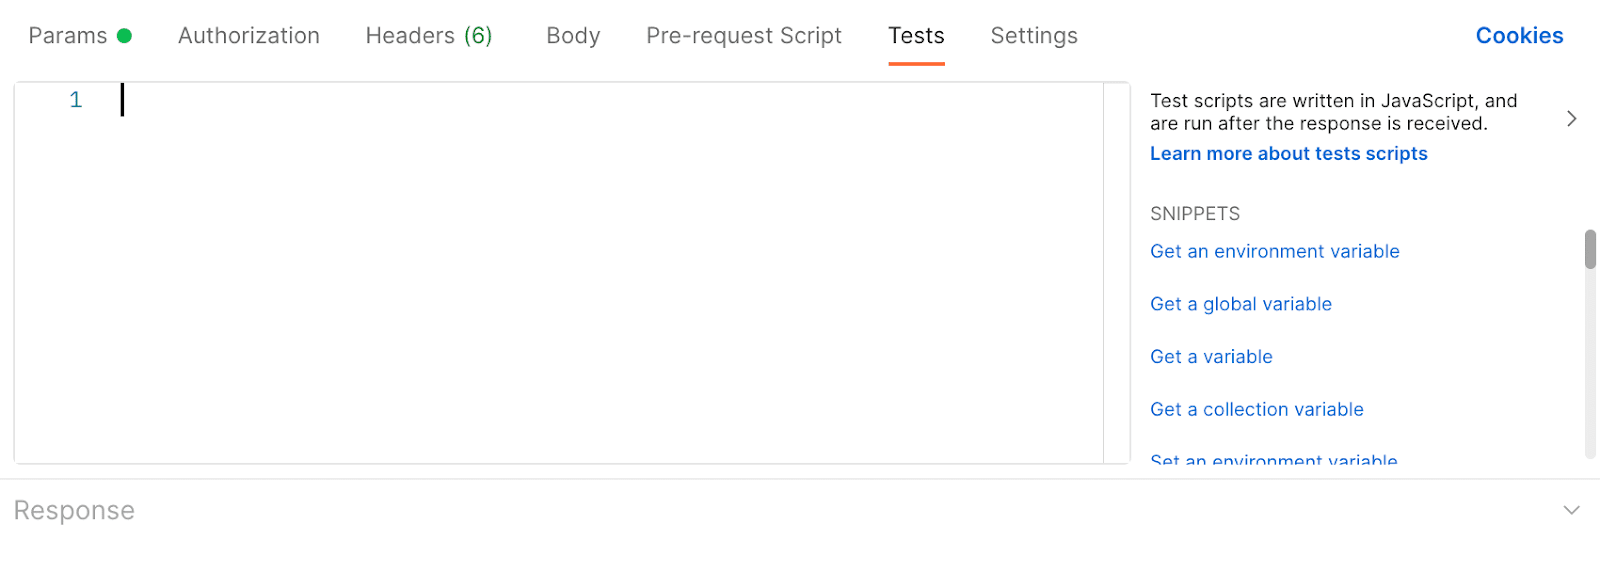Viewport: 1600px width, 572px height.
Task: Expand the Response section chevron
Action: click(1571, 510)
